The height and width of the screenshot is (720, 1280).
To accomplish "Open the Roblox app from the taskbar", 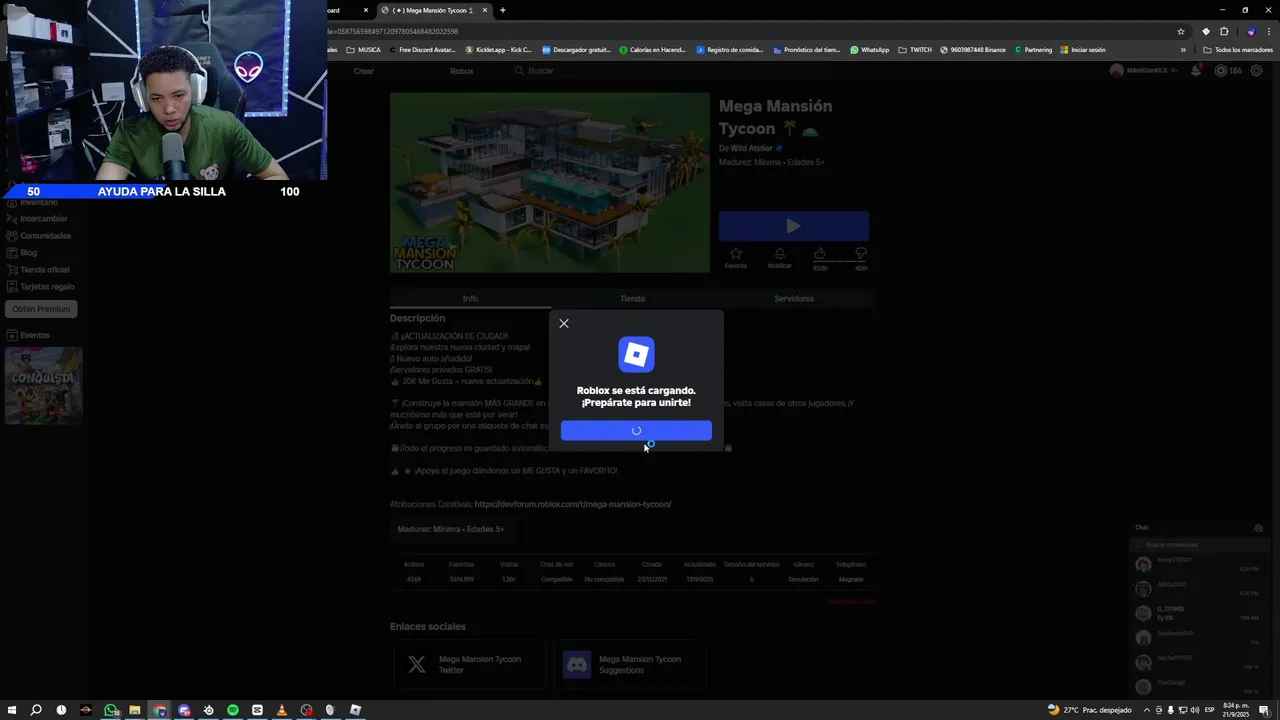I will (355, 710).
